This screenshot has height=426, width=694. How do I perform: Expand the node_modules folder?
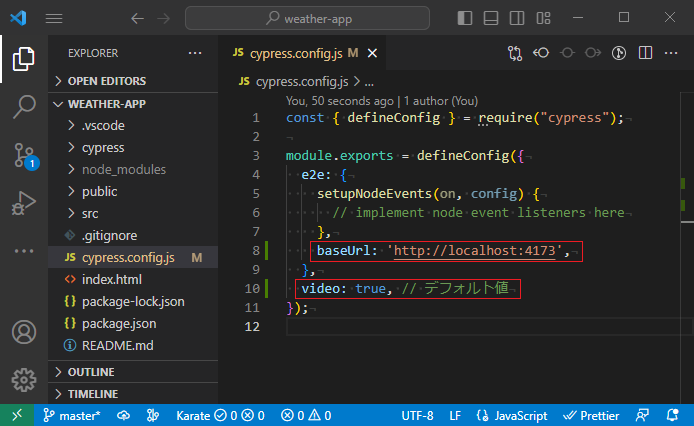pos(133,170)
